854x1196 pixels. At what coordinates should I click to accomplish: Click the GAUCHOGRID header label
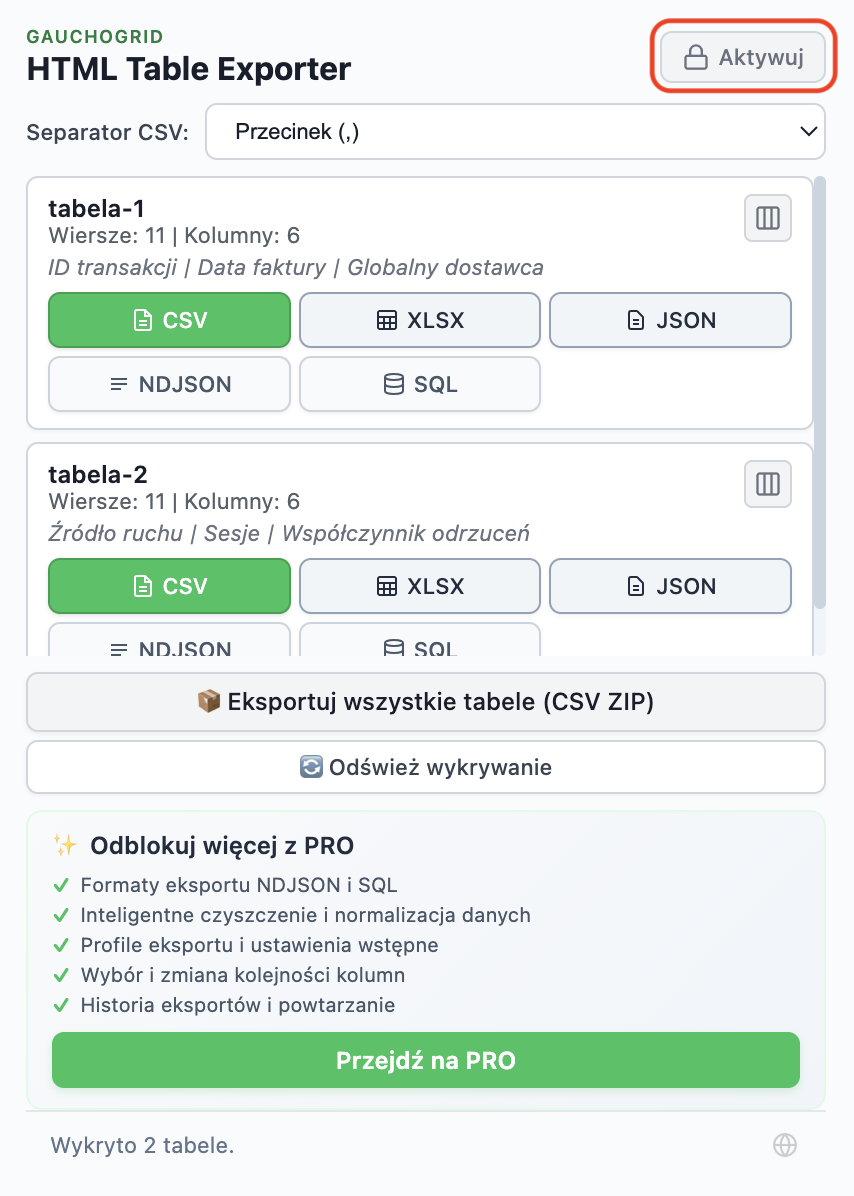tap(94, 36)
